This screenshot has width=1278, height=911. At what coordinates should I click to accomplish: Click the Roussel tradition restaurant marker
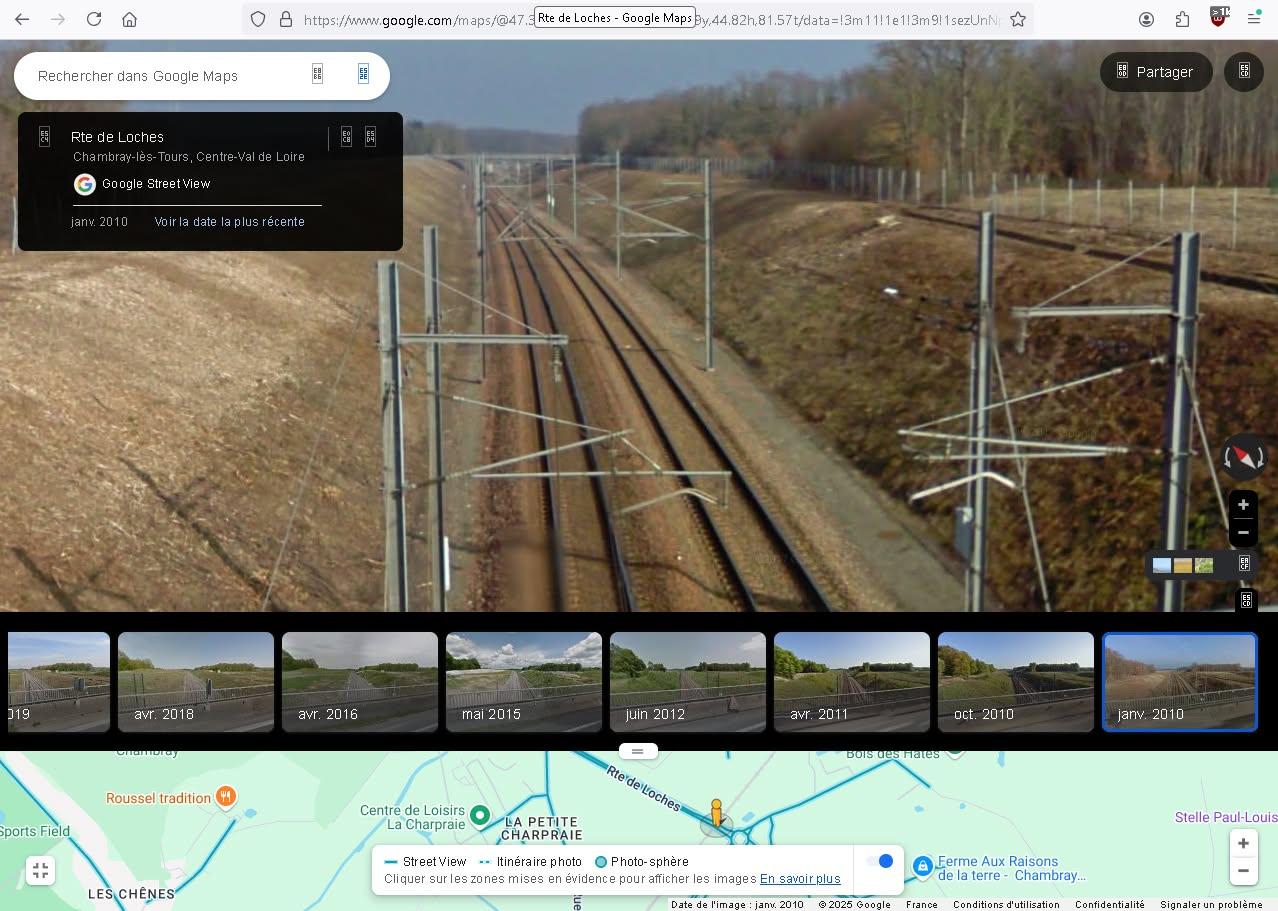[226, 797]
